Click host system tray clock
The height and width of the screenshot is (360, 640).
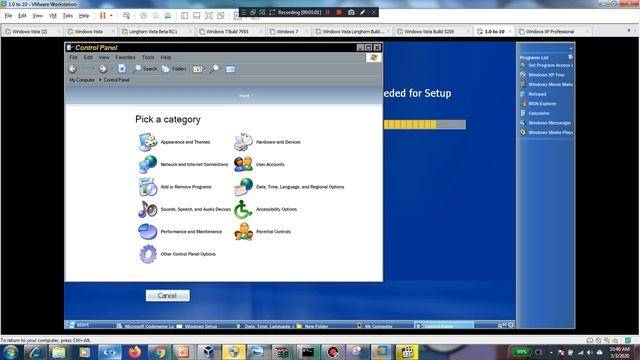620,352
